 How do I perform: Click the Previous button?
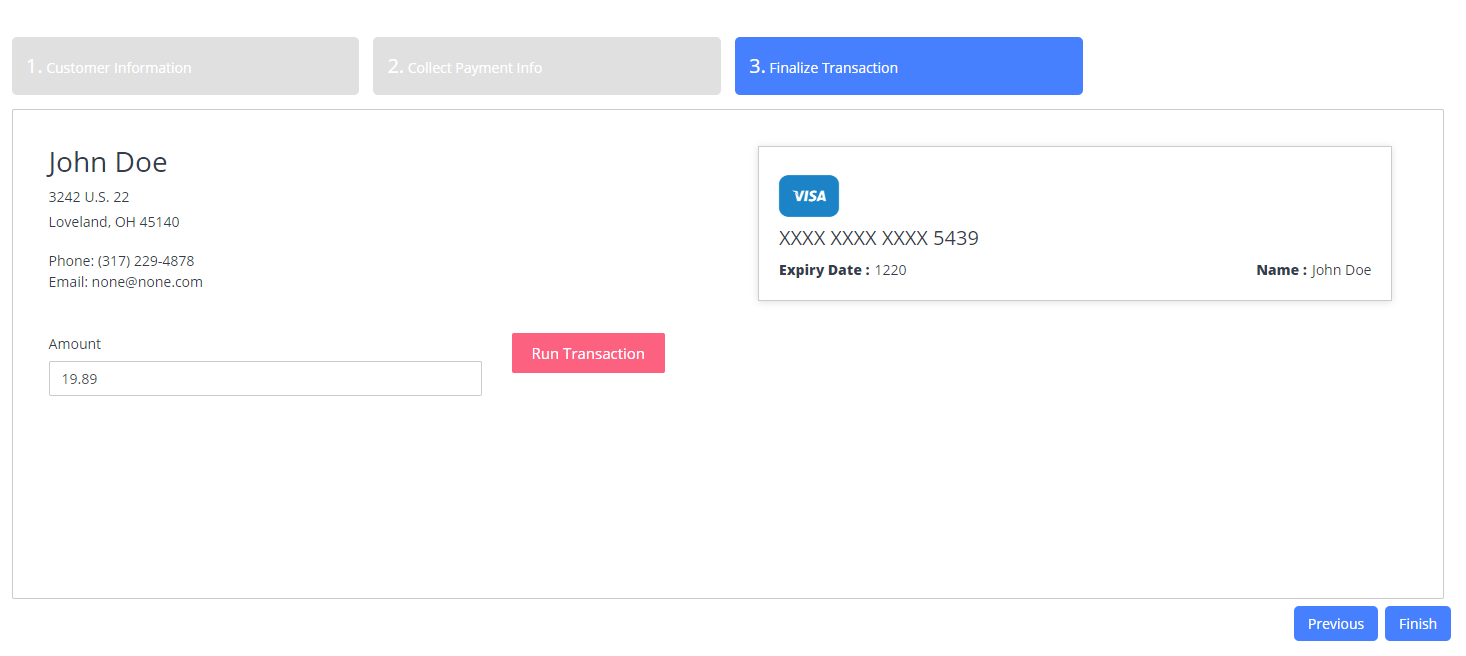(x=1335, y=624)
